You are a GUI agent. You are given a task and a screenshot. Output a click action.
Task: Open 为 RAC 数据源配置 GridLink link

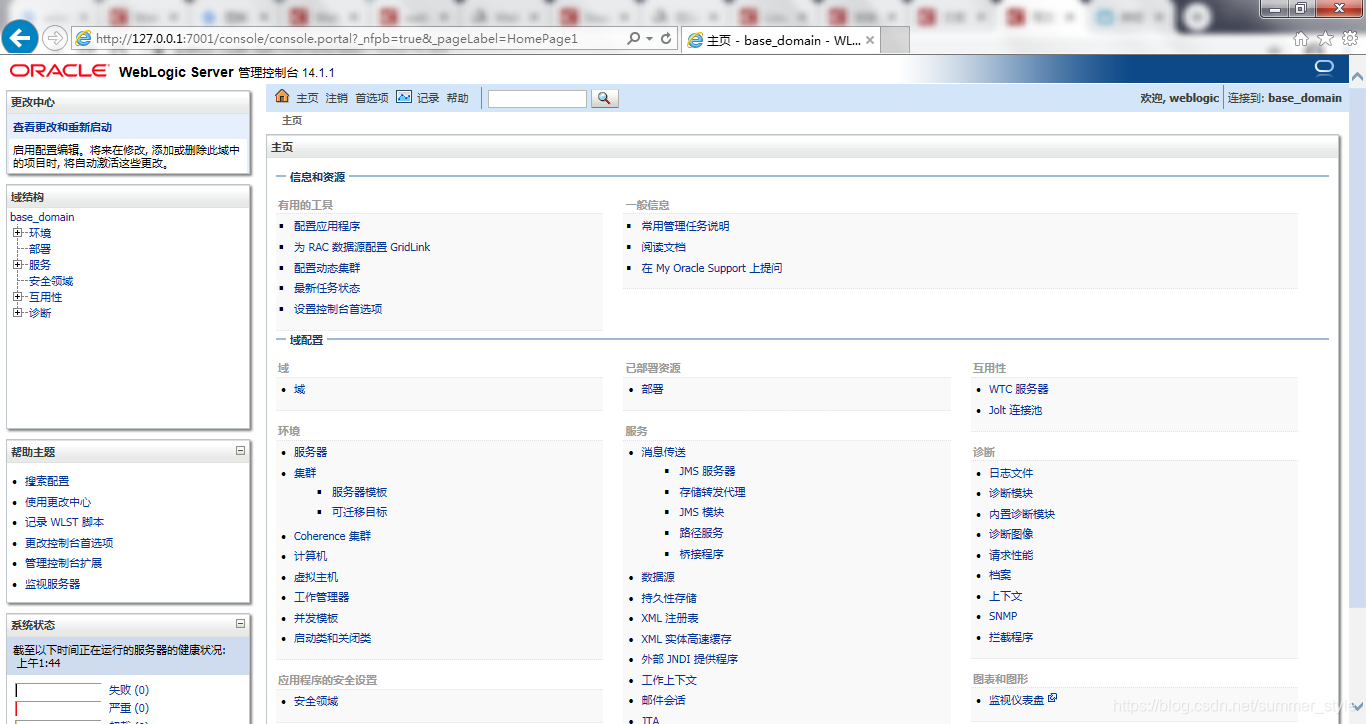(x=362, y=247)
